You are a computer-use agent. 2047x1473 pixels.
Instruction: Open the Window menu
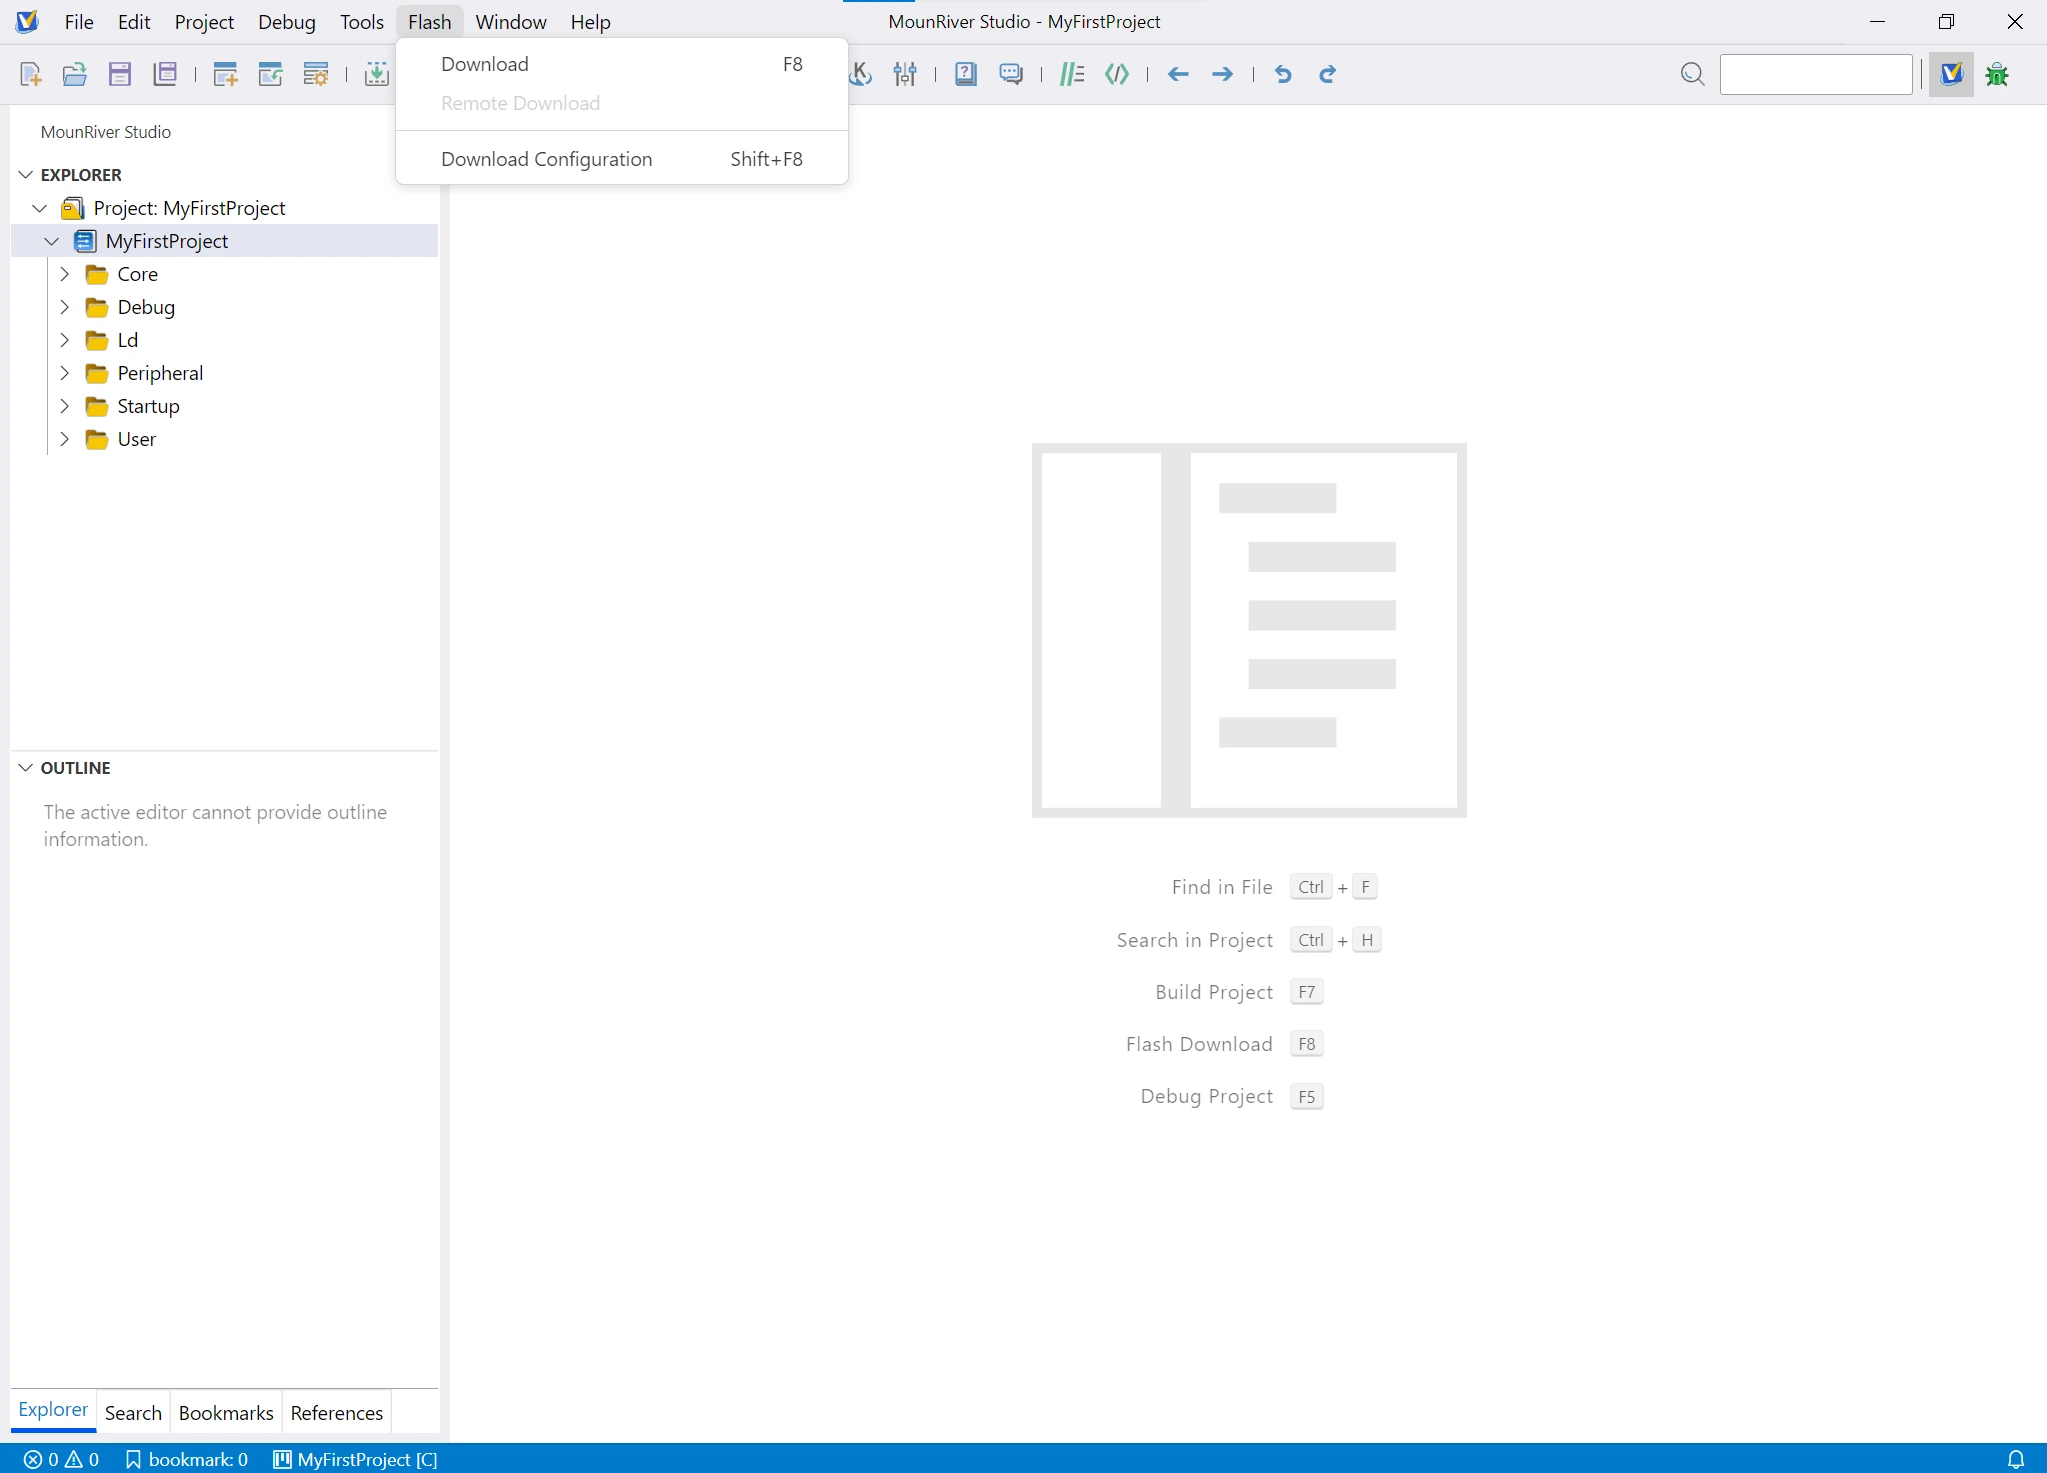[511, 22]
